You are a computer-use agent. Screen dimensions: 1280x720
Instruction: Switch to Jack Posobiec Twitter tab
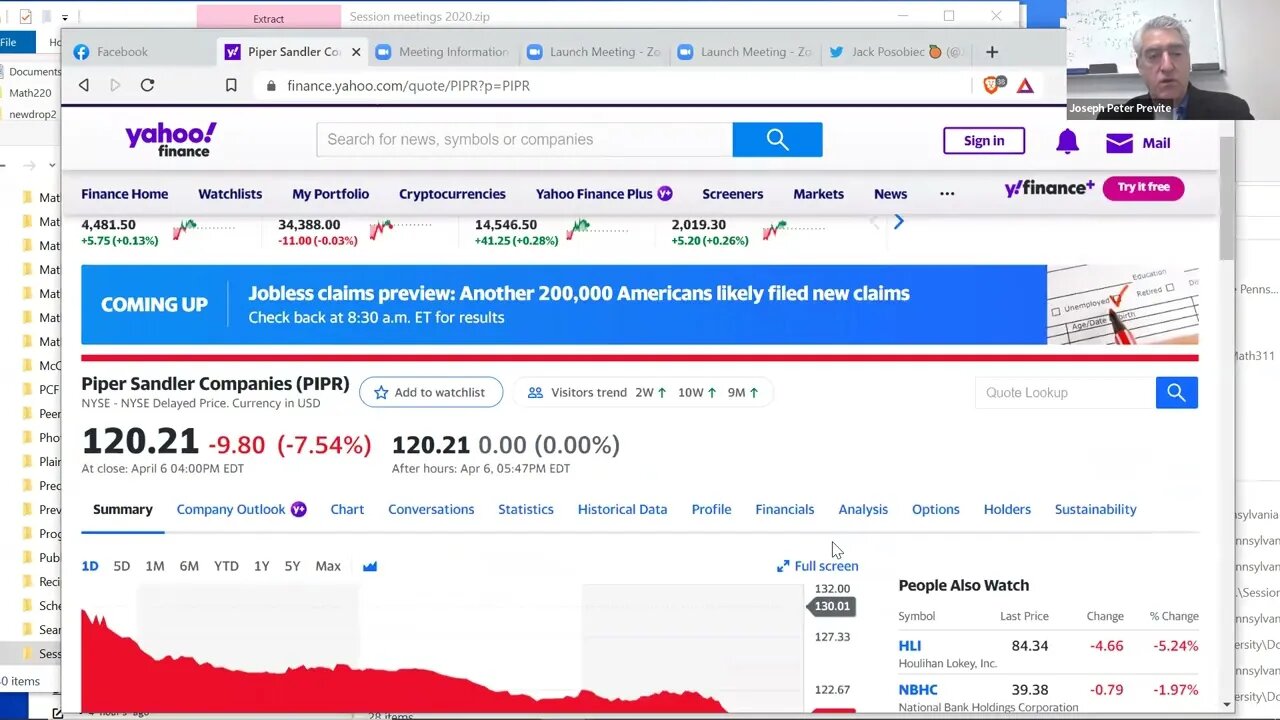[x=896, y=52]
